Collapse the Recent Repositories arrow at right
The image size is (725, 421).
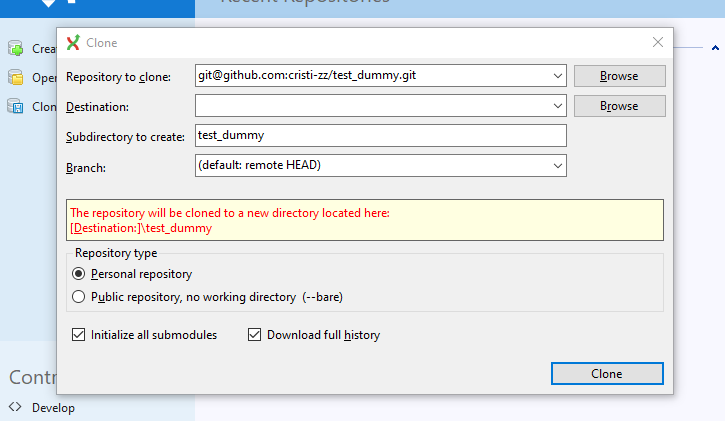coord(715,47)
